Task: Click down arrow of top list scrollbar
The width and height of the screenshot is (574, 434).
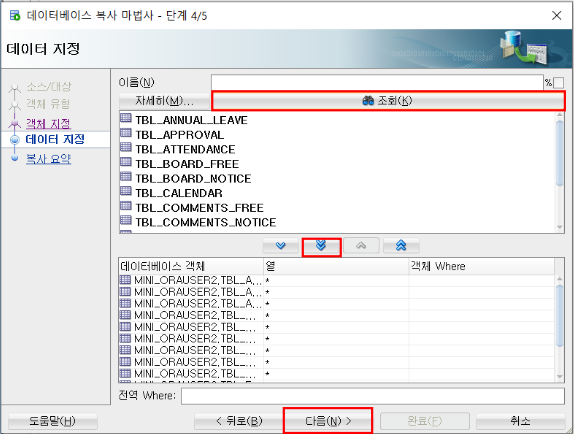Action: click(559, 228)
